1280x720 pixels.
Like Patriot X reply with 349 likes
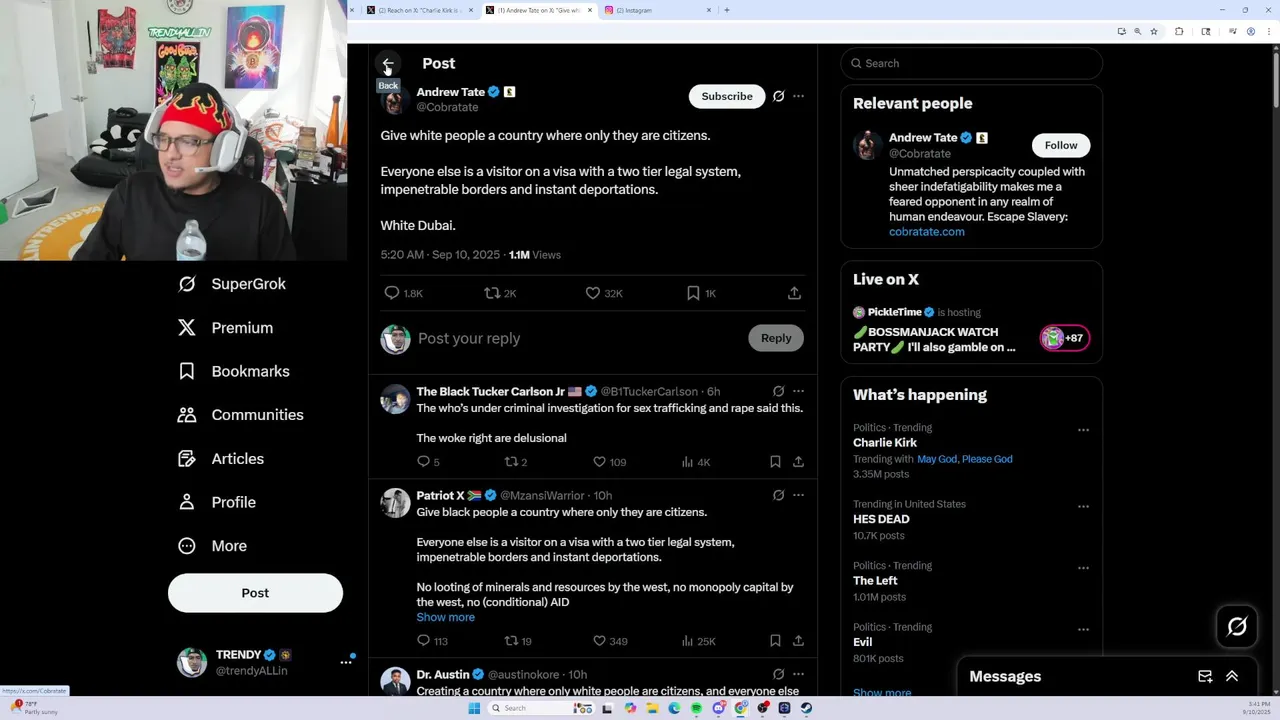point(610,641)
